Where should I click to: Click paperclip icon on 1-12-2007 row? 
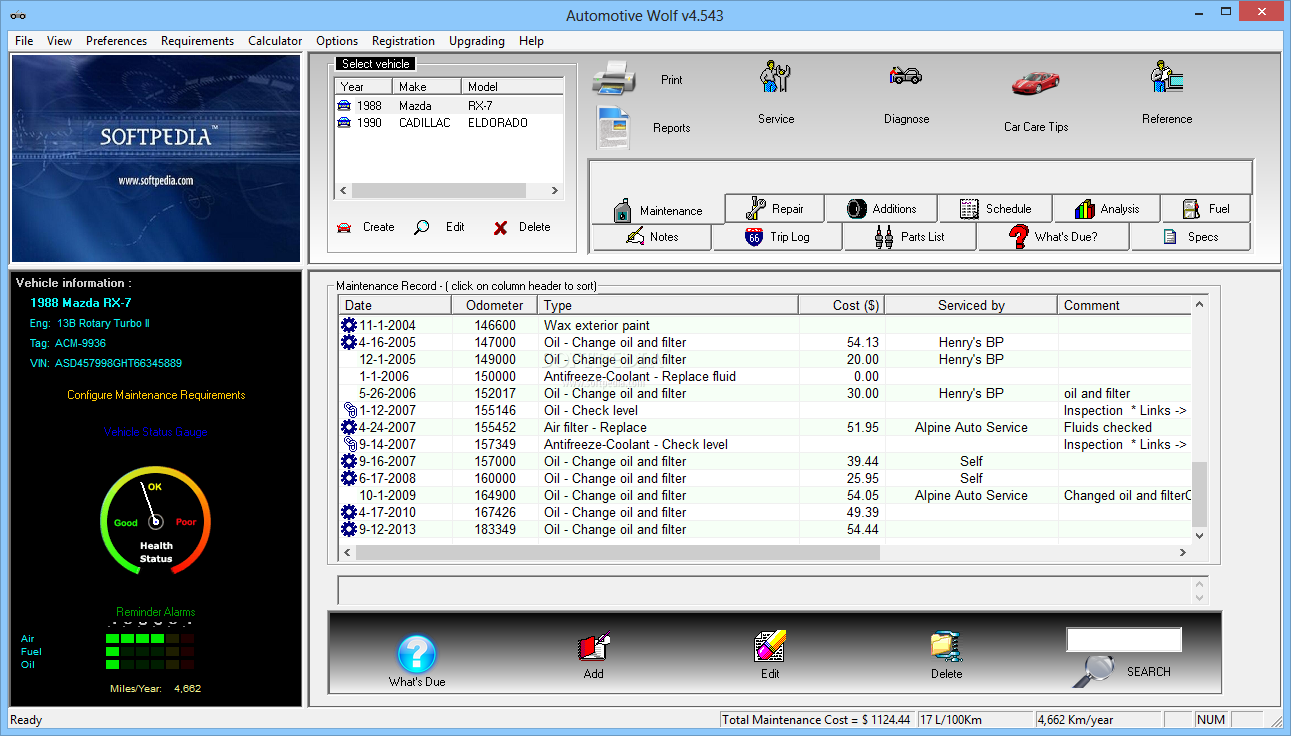[x=349, y=410]
